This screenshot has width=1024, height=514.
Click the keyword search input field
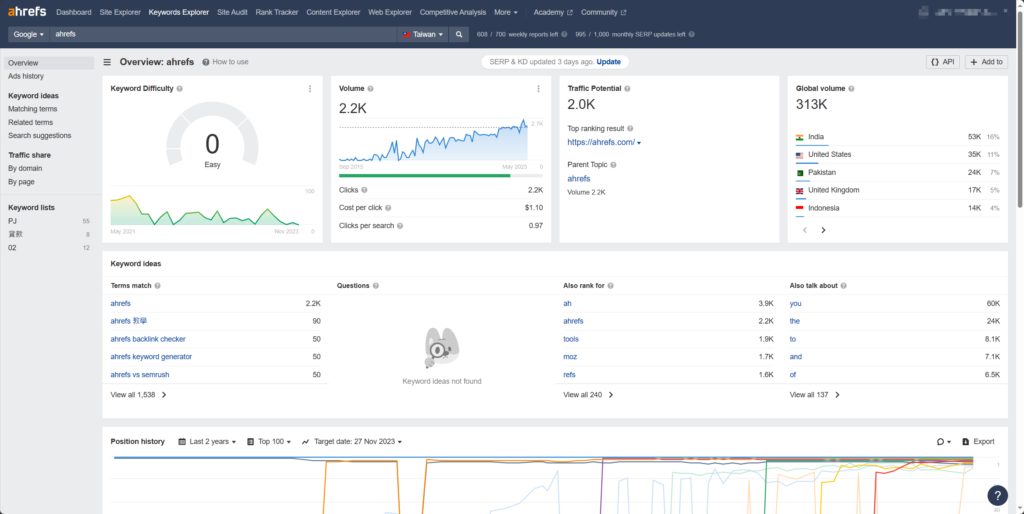(x=223, y=35)
